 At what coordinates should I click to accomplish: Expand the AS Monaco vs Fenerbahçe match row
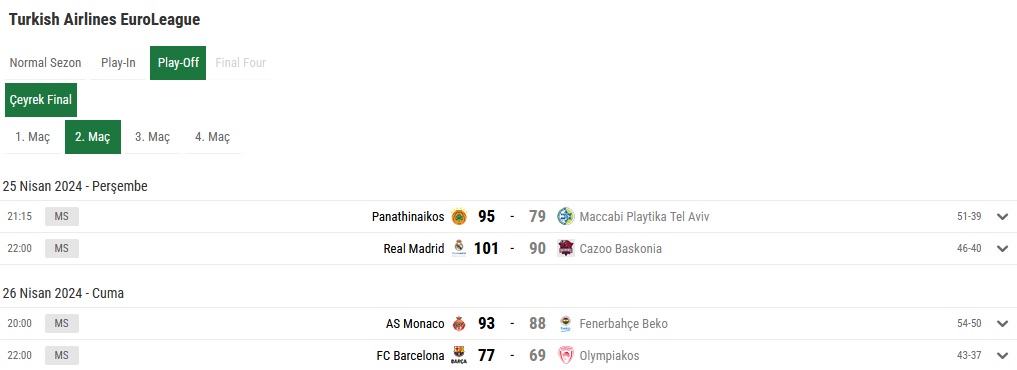(x=1003, y=324)
